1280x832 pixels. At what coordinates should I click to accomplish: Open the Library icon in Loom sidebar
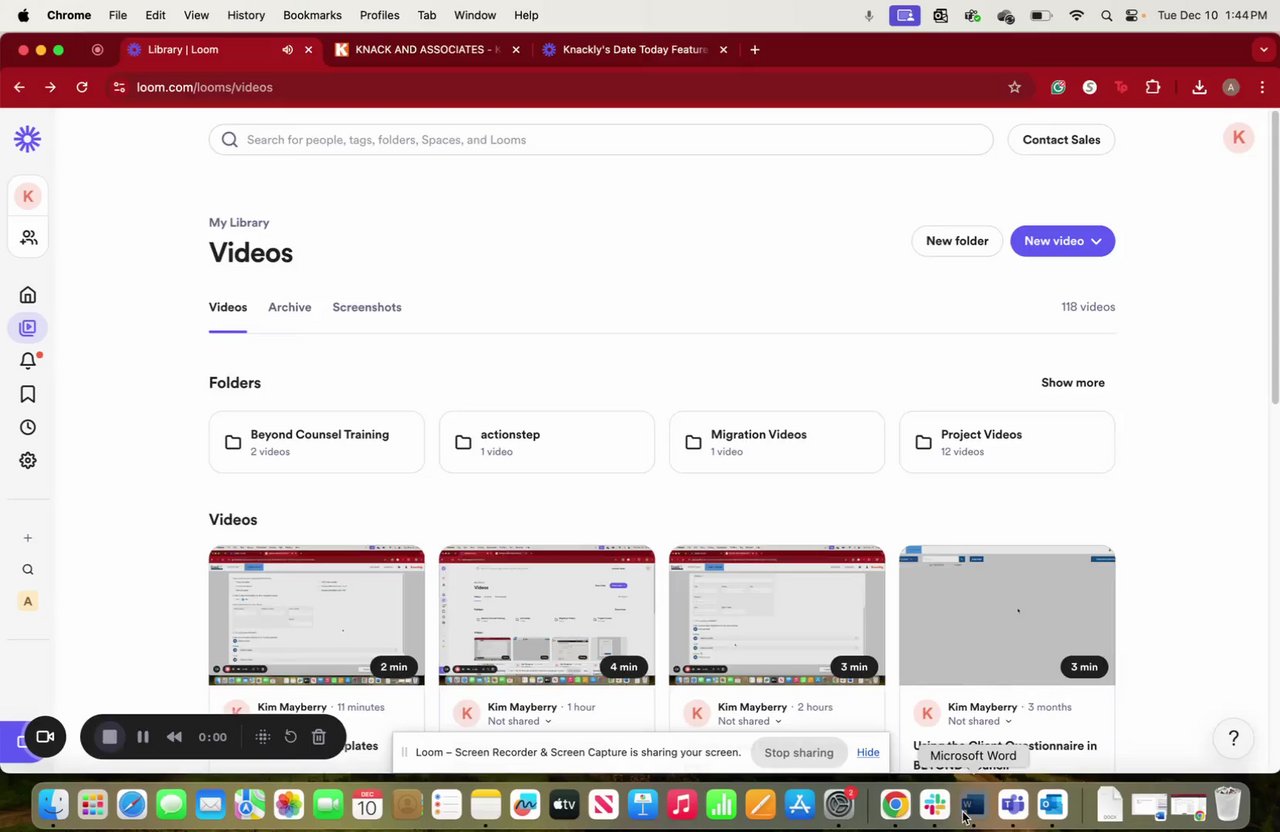coord(28,328)
